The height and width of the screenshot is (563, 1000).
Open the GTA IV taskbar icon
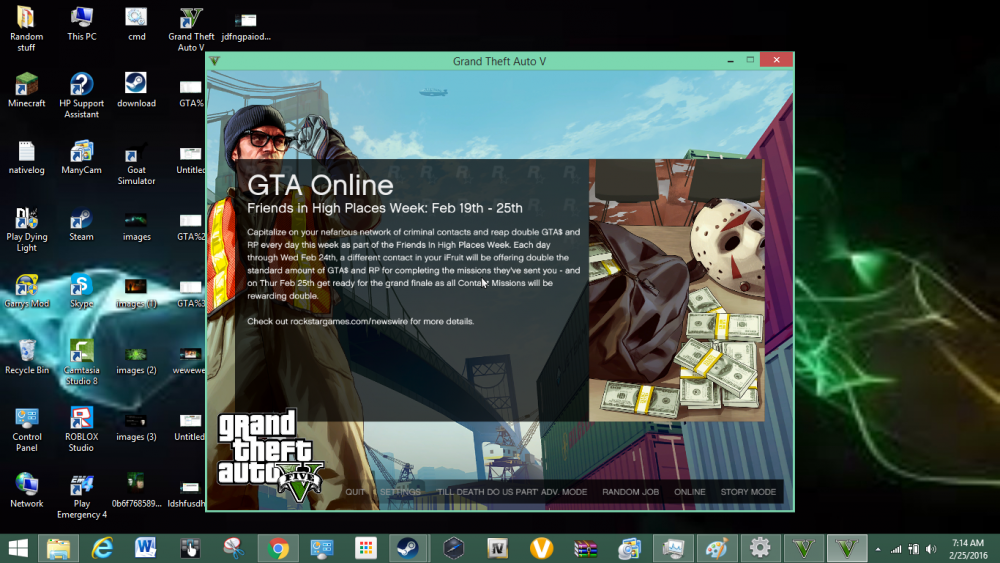click(x=497, y=548)
